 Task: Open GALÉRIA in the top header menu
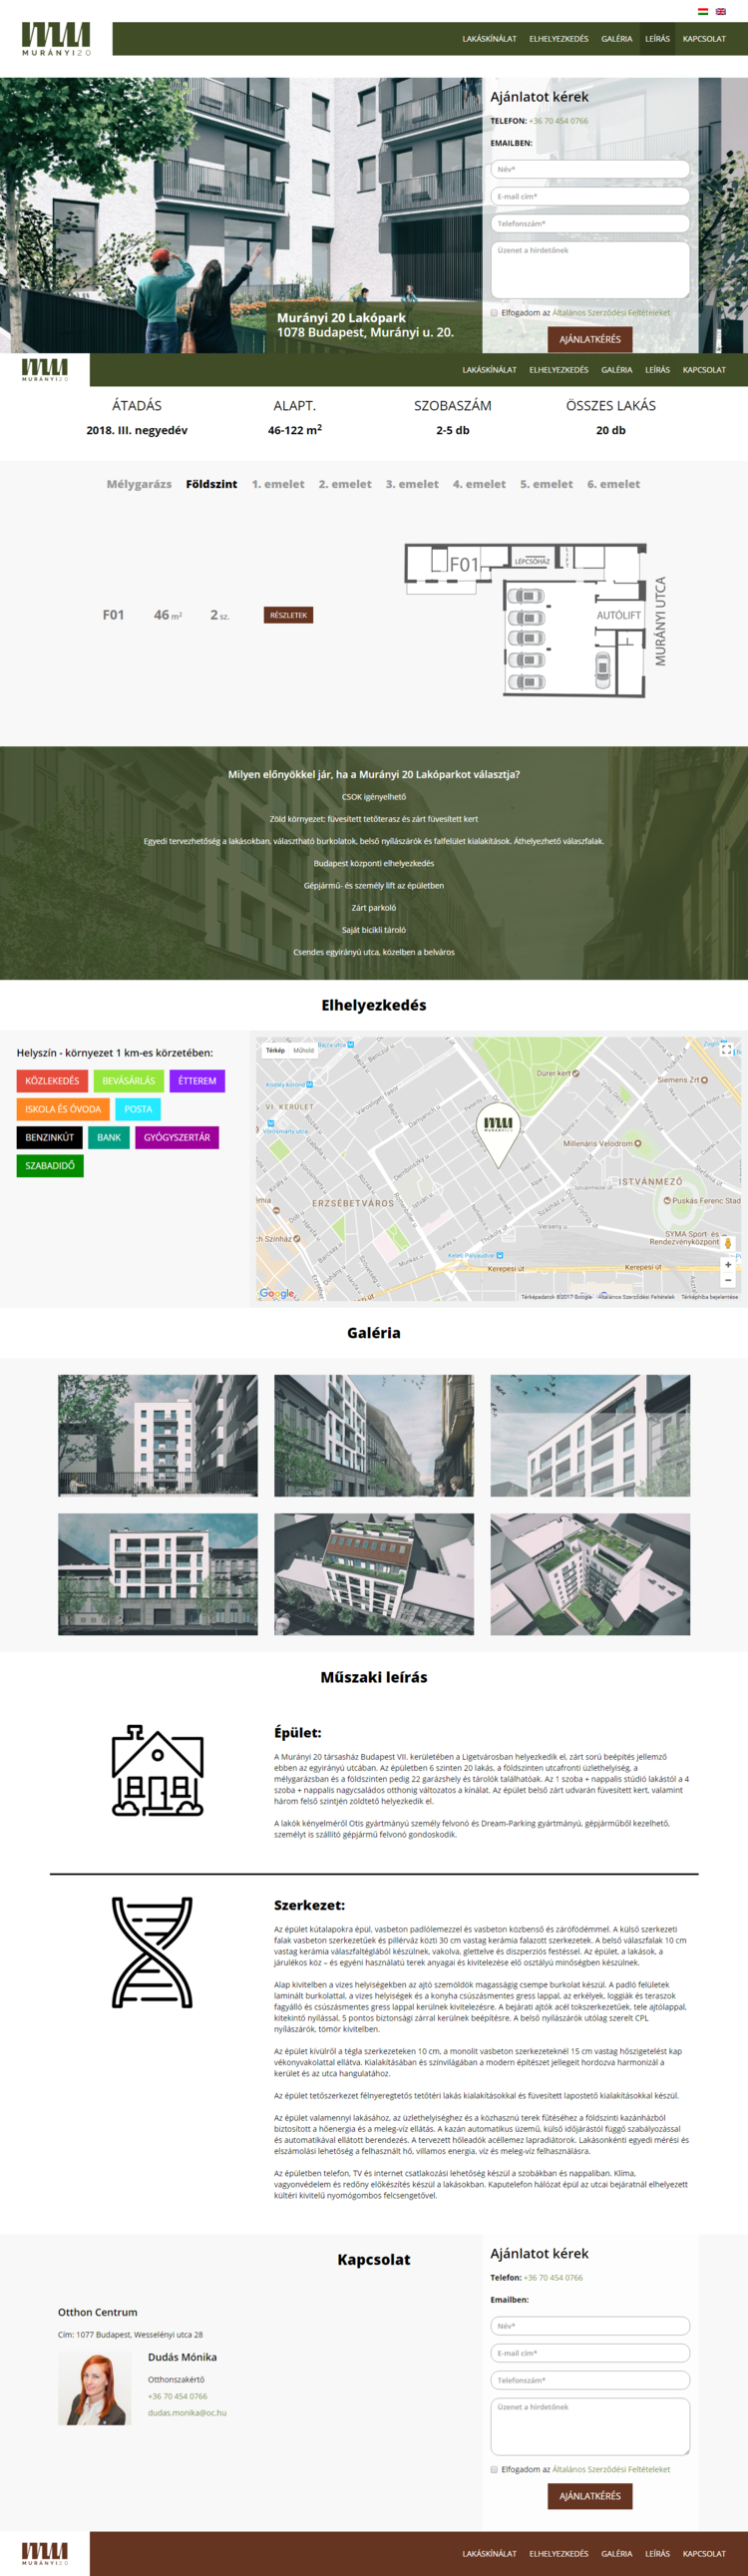click(616, 39)
